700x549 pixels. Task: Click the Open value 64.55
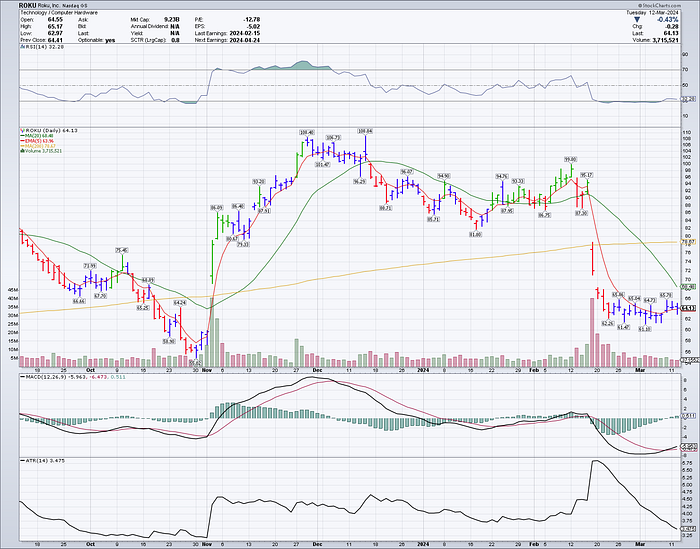coord(55,20)
